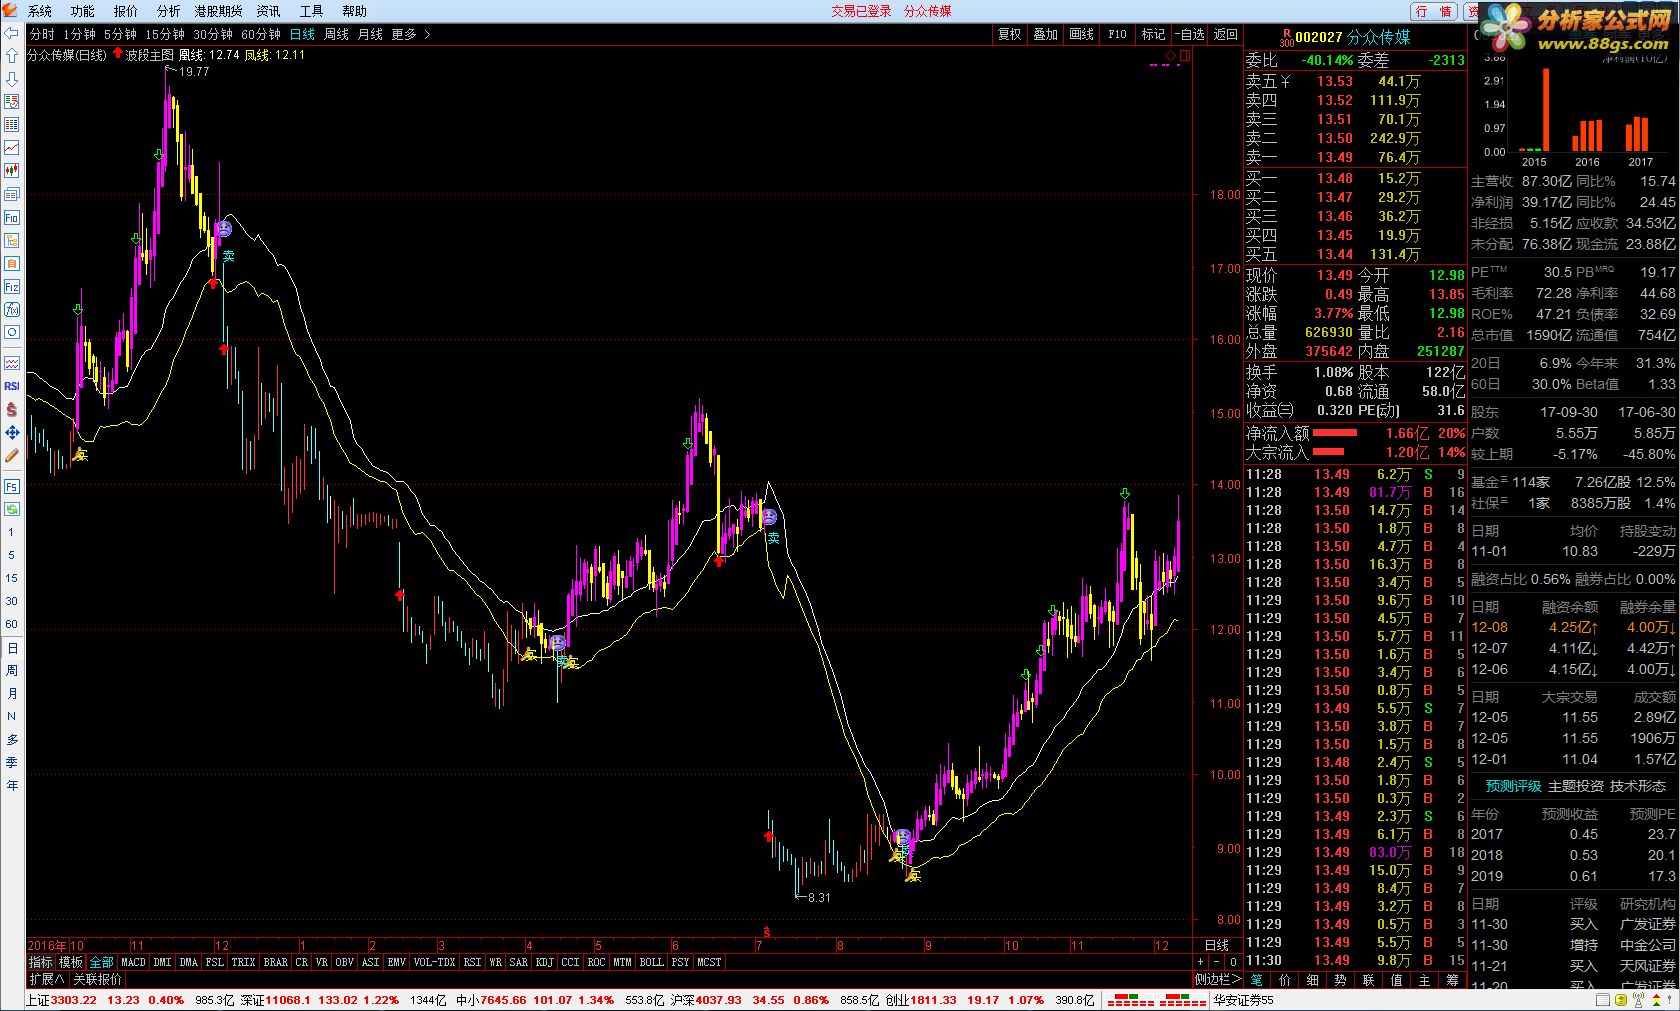1680x1011 pixels.
Task: Click the FS icon in left sidebar
Action: [x=12, y=487]
